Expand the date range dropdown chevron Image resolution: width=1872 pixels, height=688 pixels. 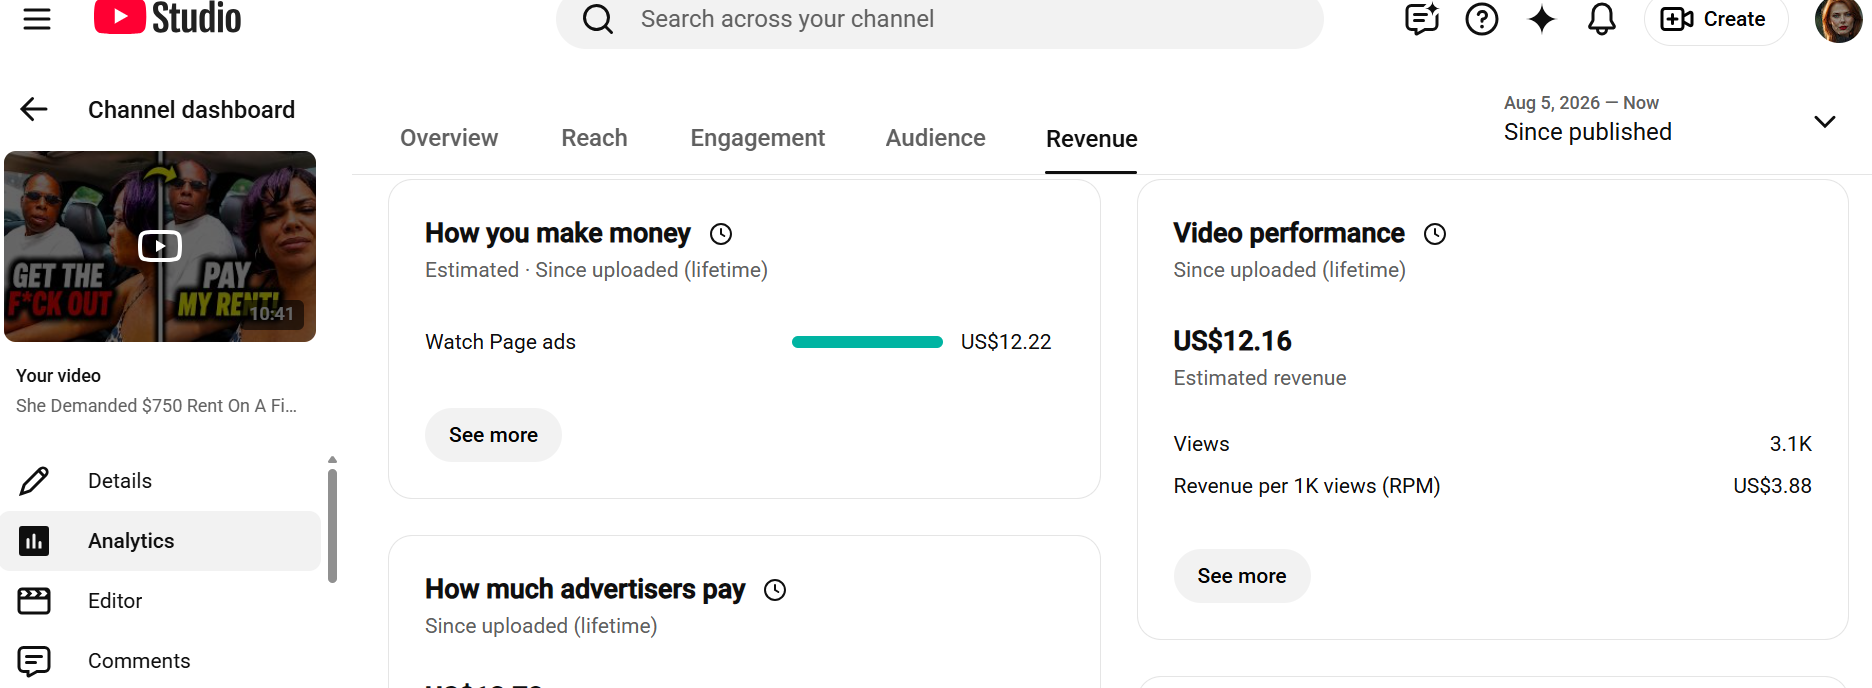[x=1824, y=121]
